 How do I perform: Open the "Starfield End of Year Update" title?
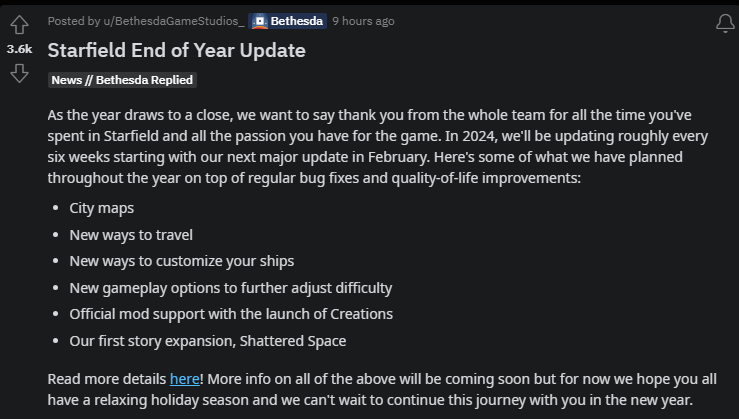[x=177, y=50]
